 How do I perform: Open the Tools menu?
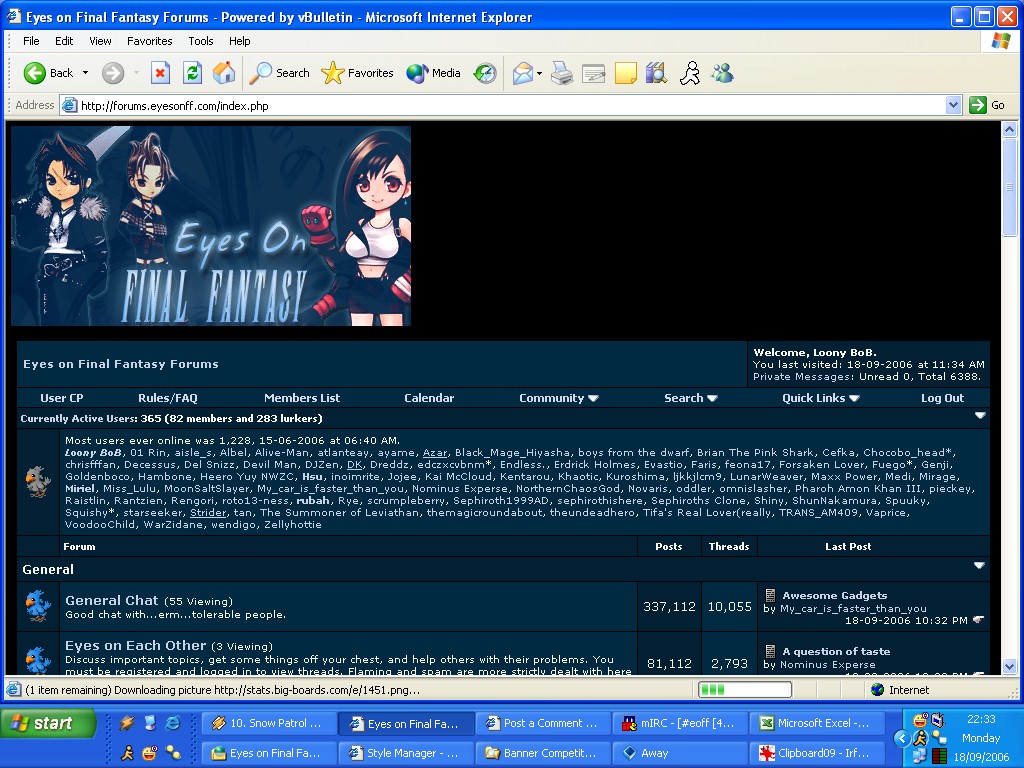click(x=200, y=40)
